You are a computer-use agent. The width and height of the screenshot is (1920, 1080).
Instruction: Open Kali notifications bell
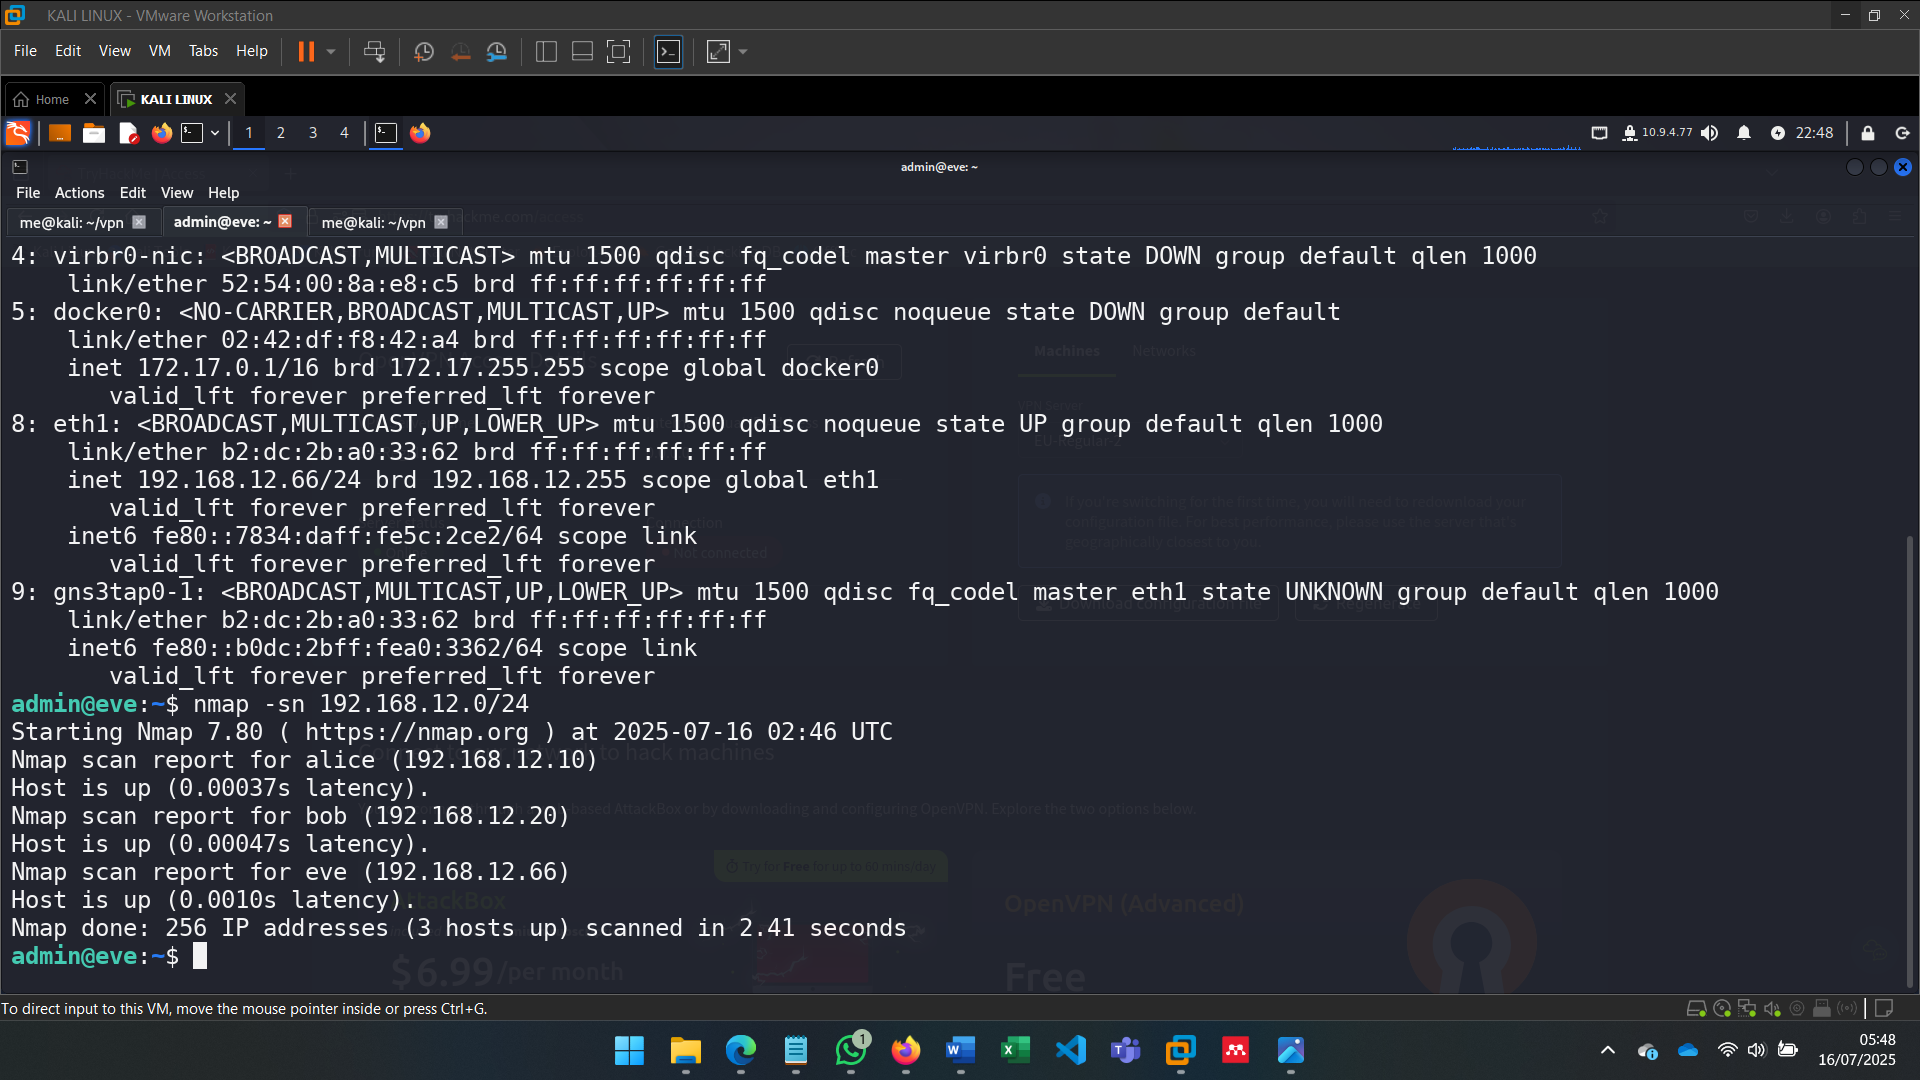click(1744, 133)
